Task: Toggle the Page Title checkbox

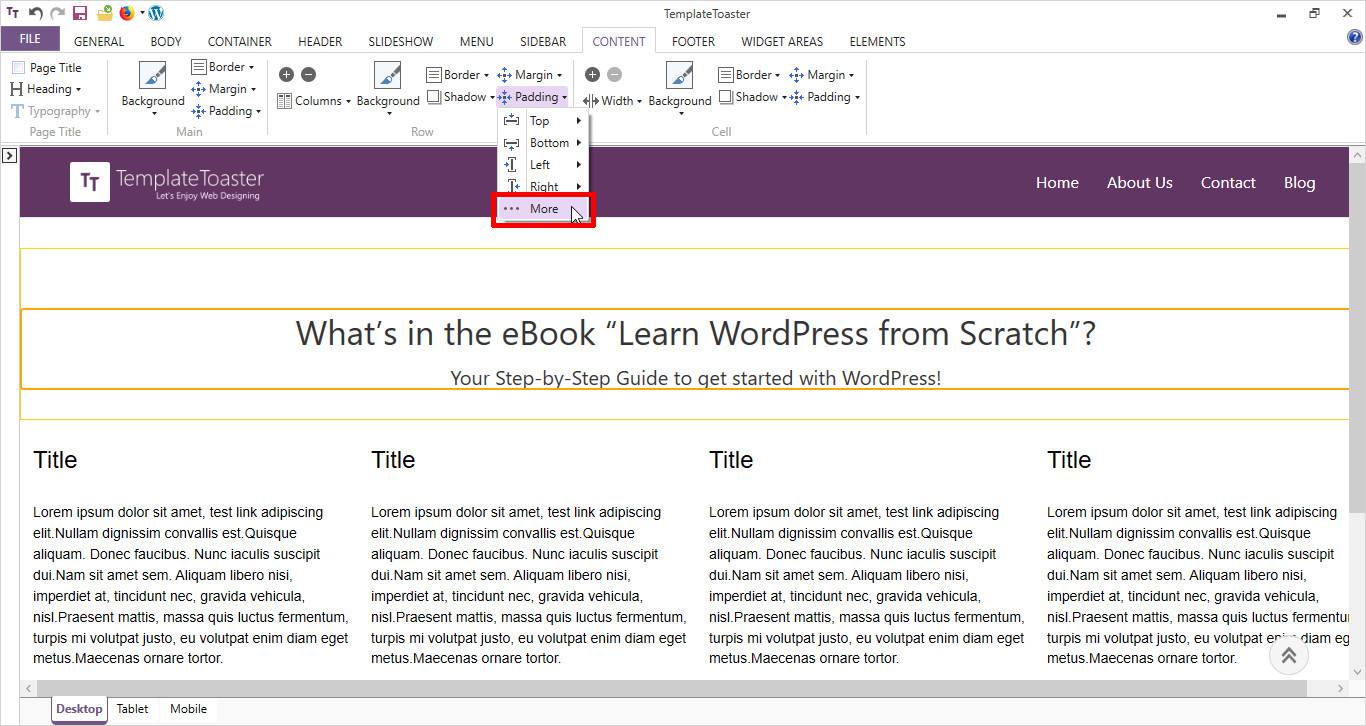Action: coord(19,68)
